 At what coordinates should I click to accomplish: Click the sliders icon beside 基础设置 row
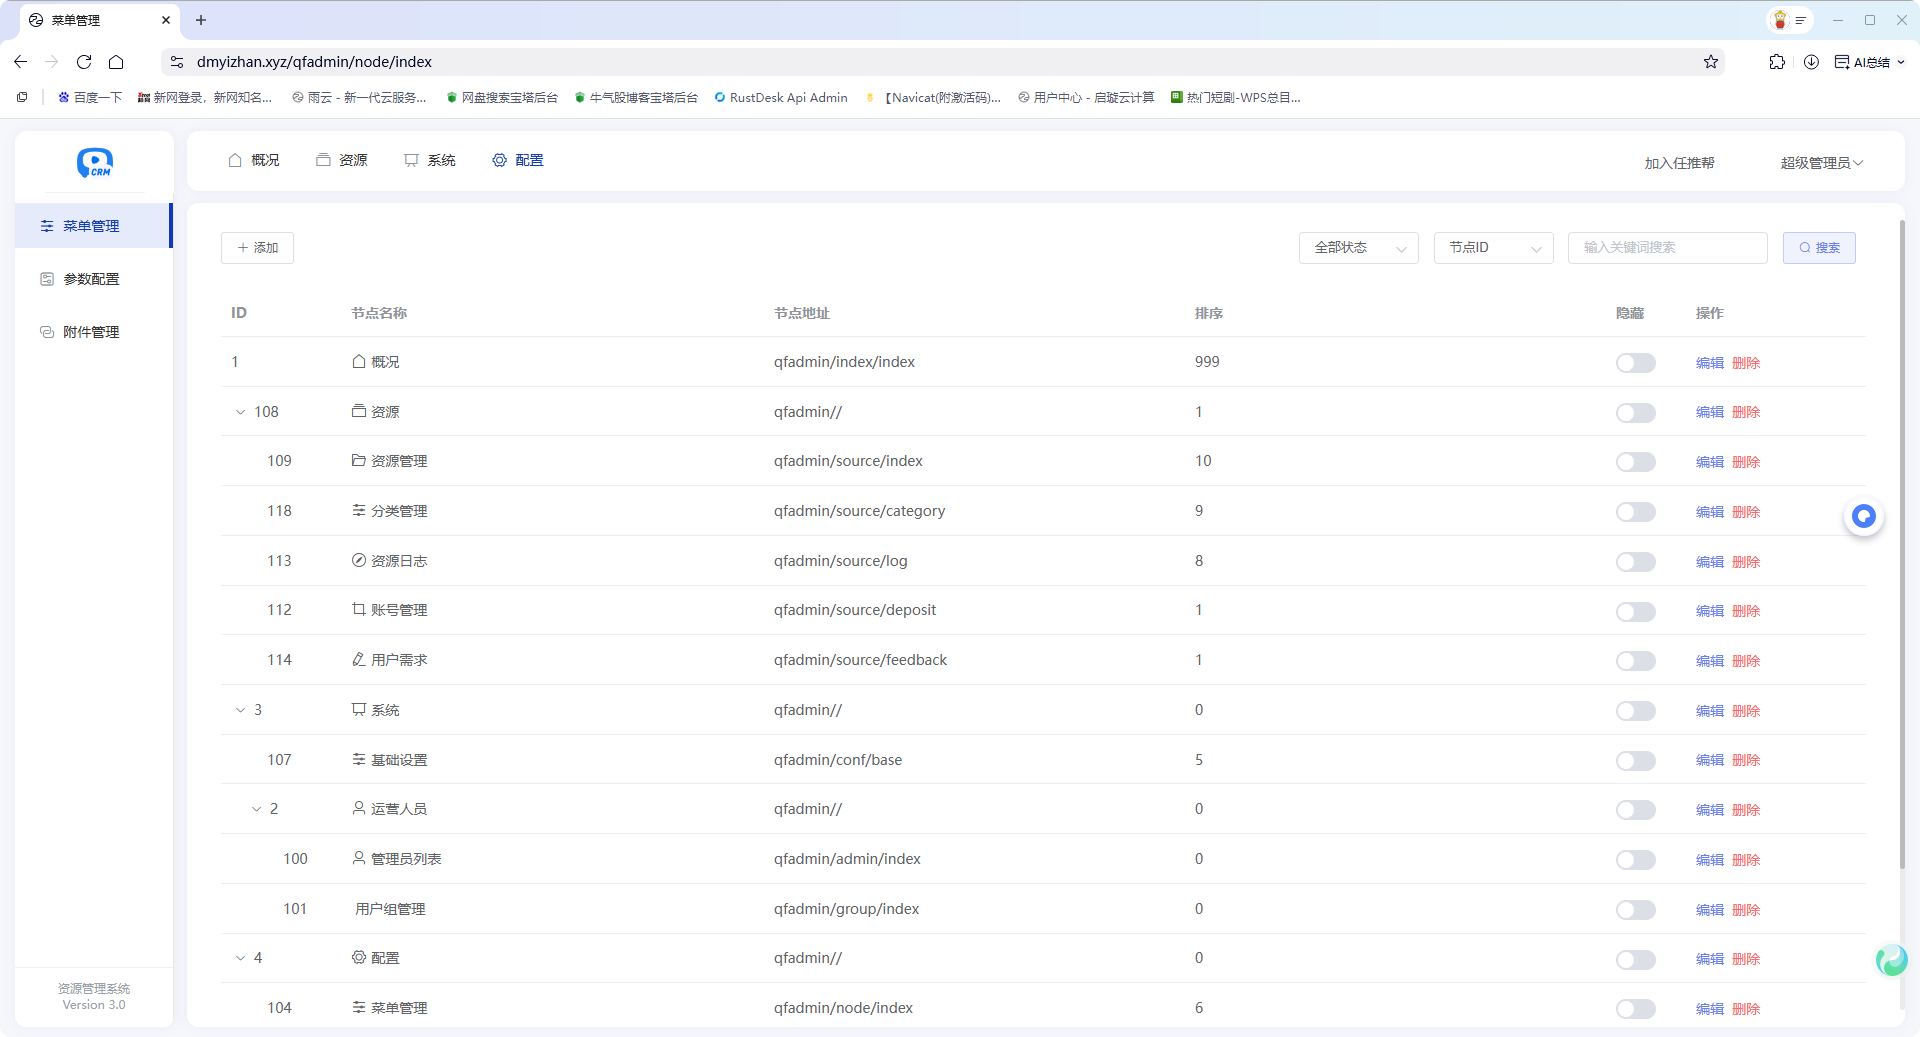[x=359, y=760]
